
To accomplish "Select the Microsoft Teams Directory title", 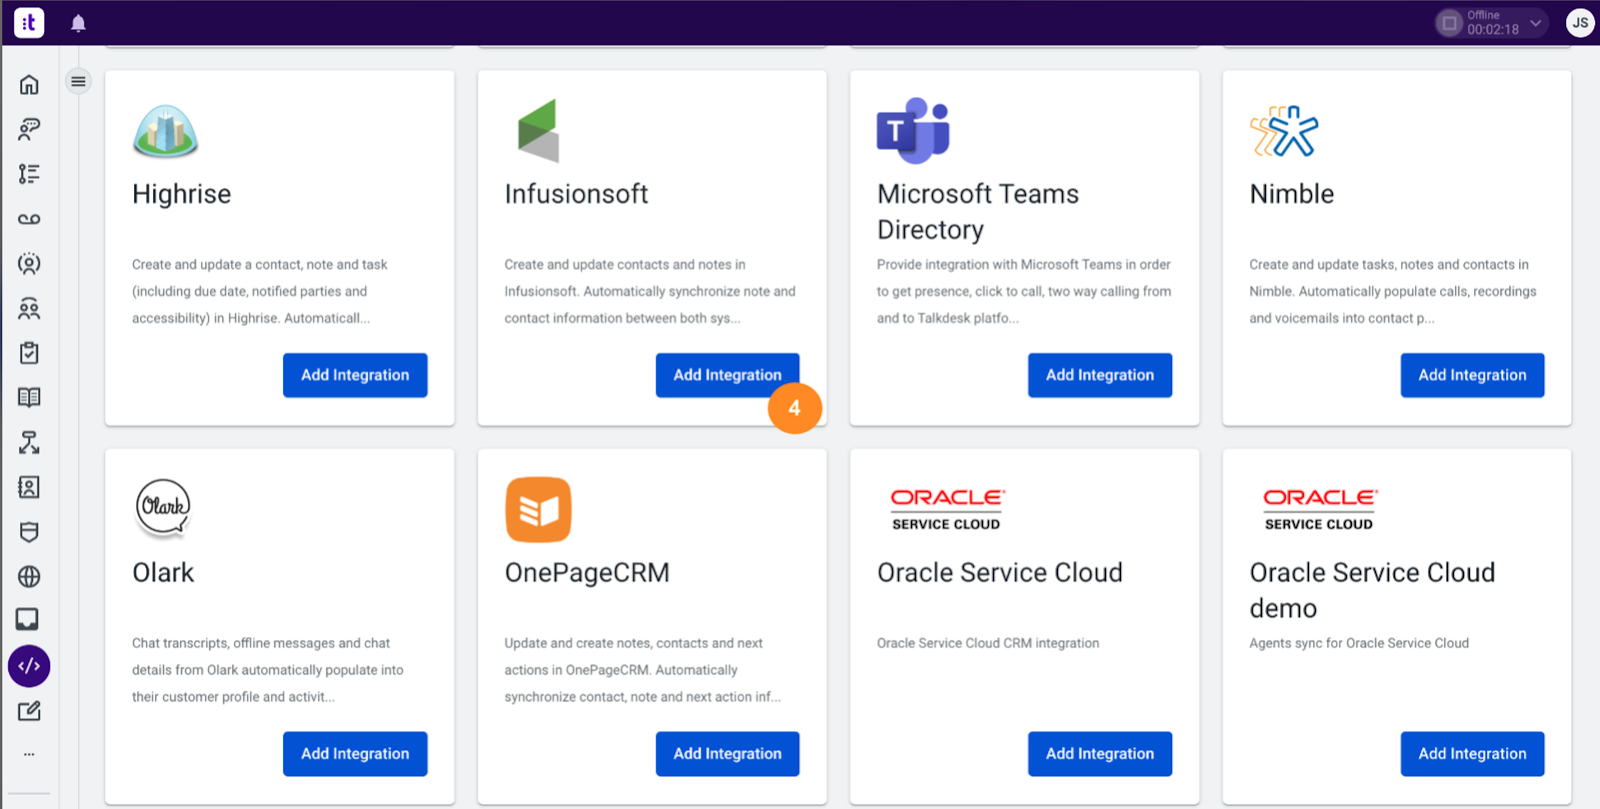I will click(x=978, y=212).
